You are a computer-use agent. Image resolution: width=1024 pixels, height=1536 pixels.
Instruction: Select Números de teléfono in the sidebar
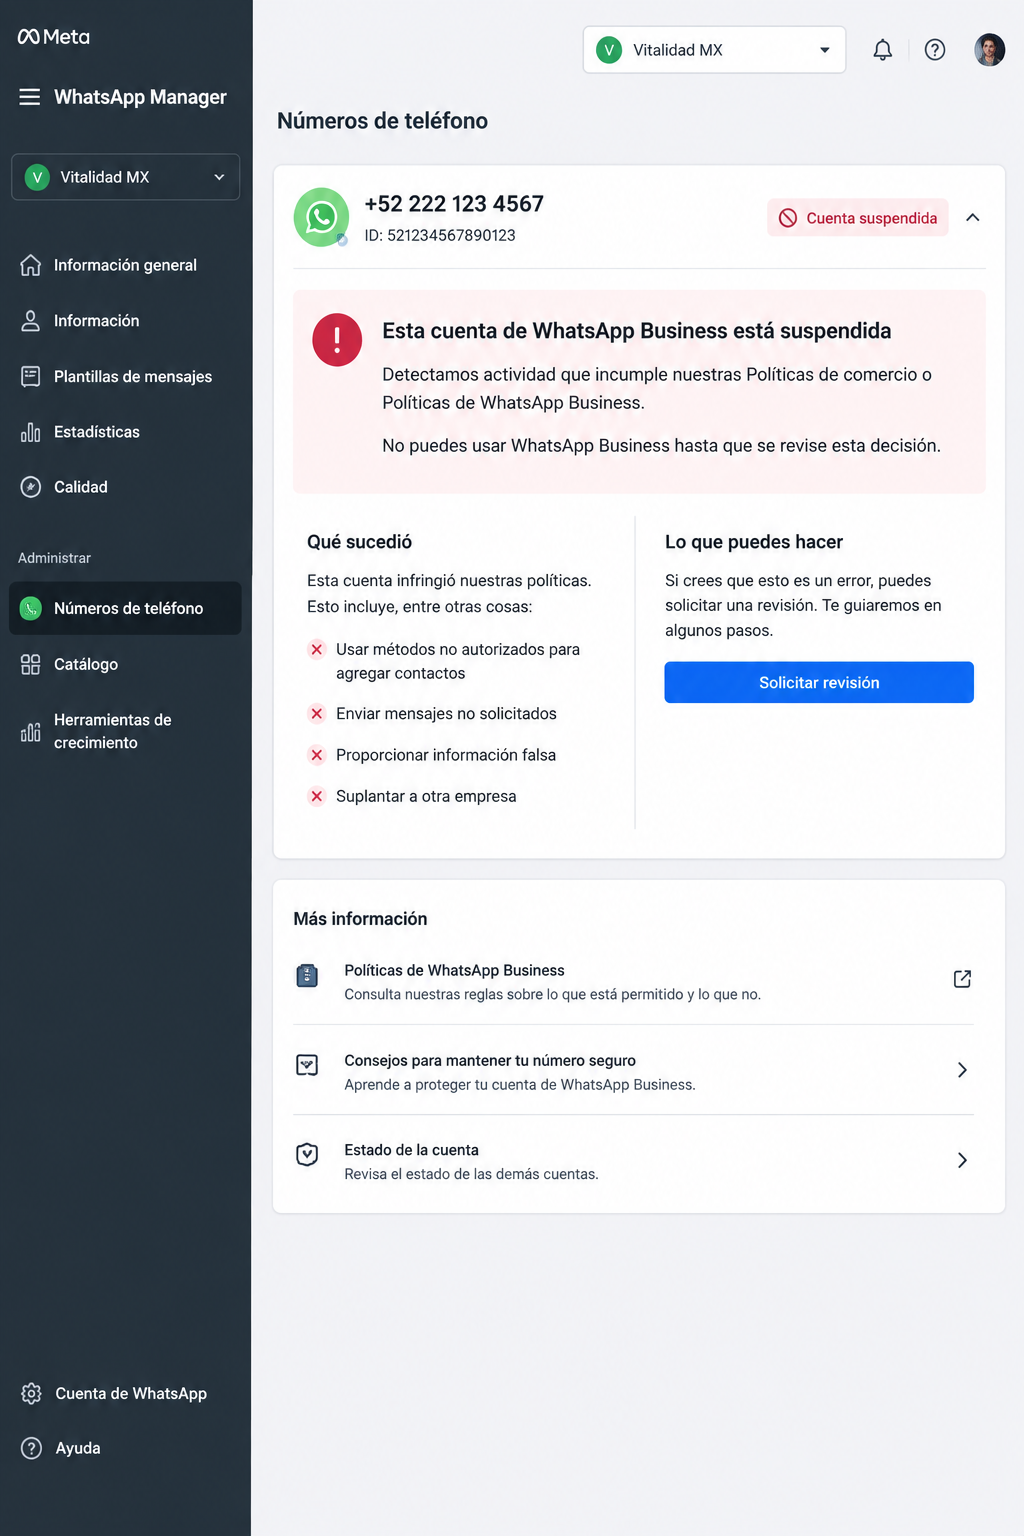pos(125,608)
